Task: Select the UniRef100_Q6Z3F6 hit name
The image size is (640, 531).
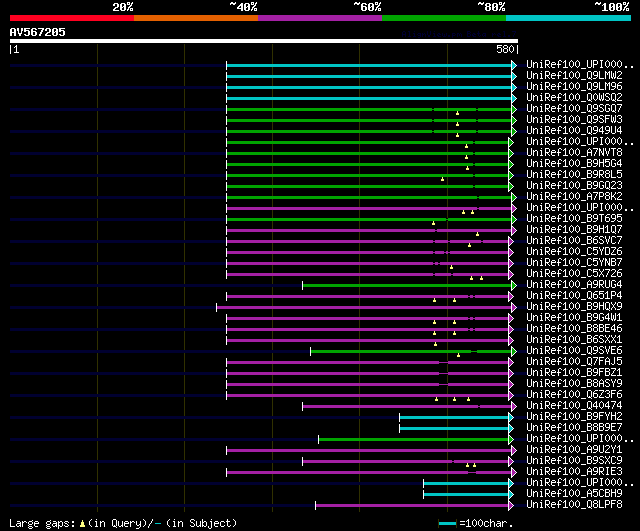Action: [x=574, y=395]
